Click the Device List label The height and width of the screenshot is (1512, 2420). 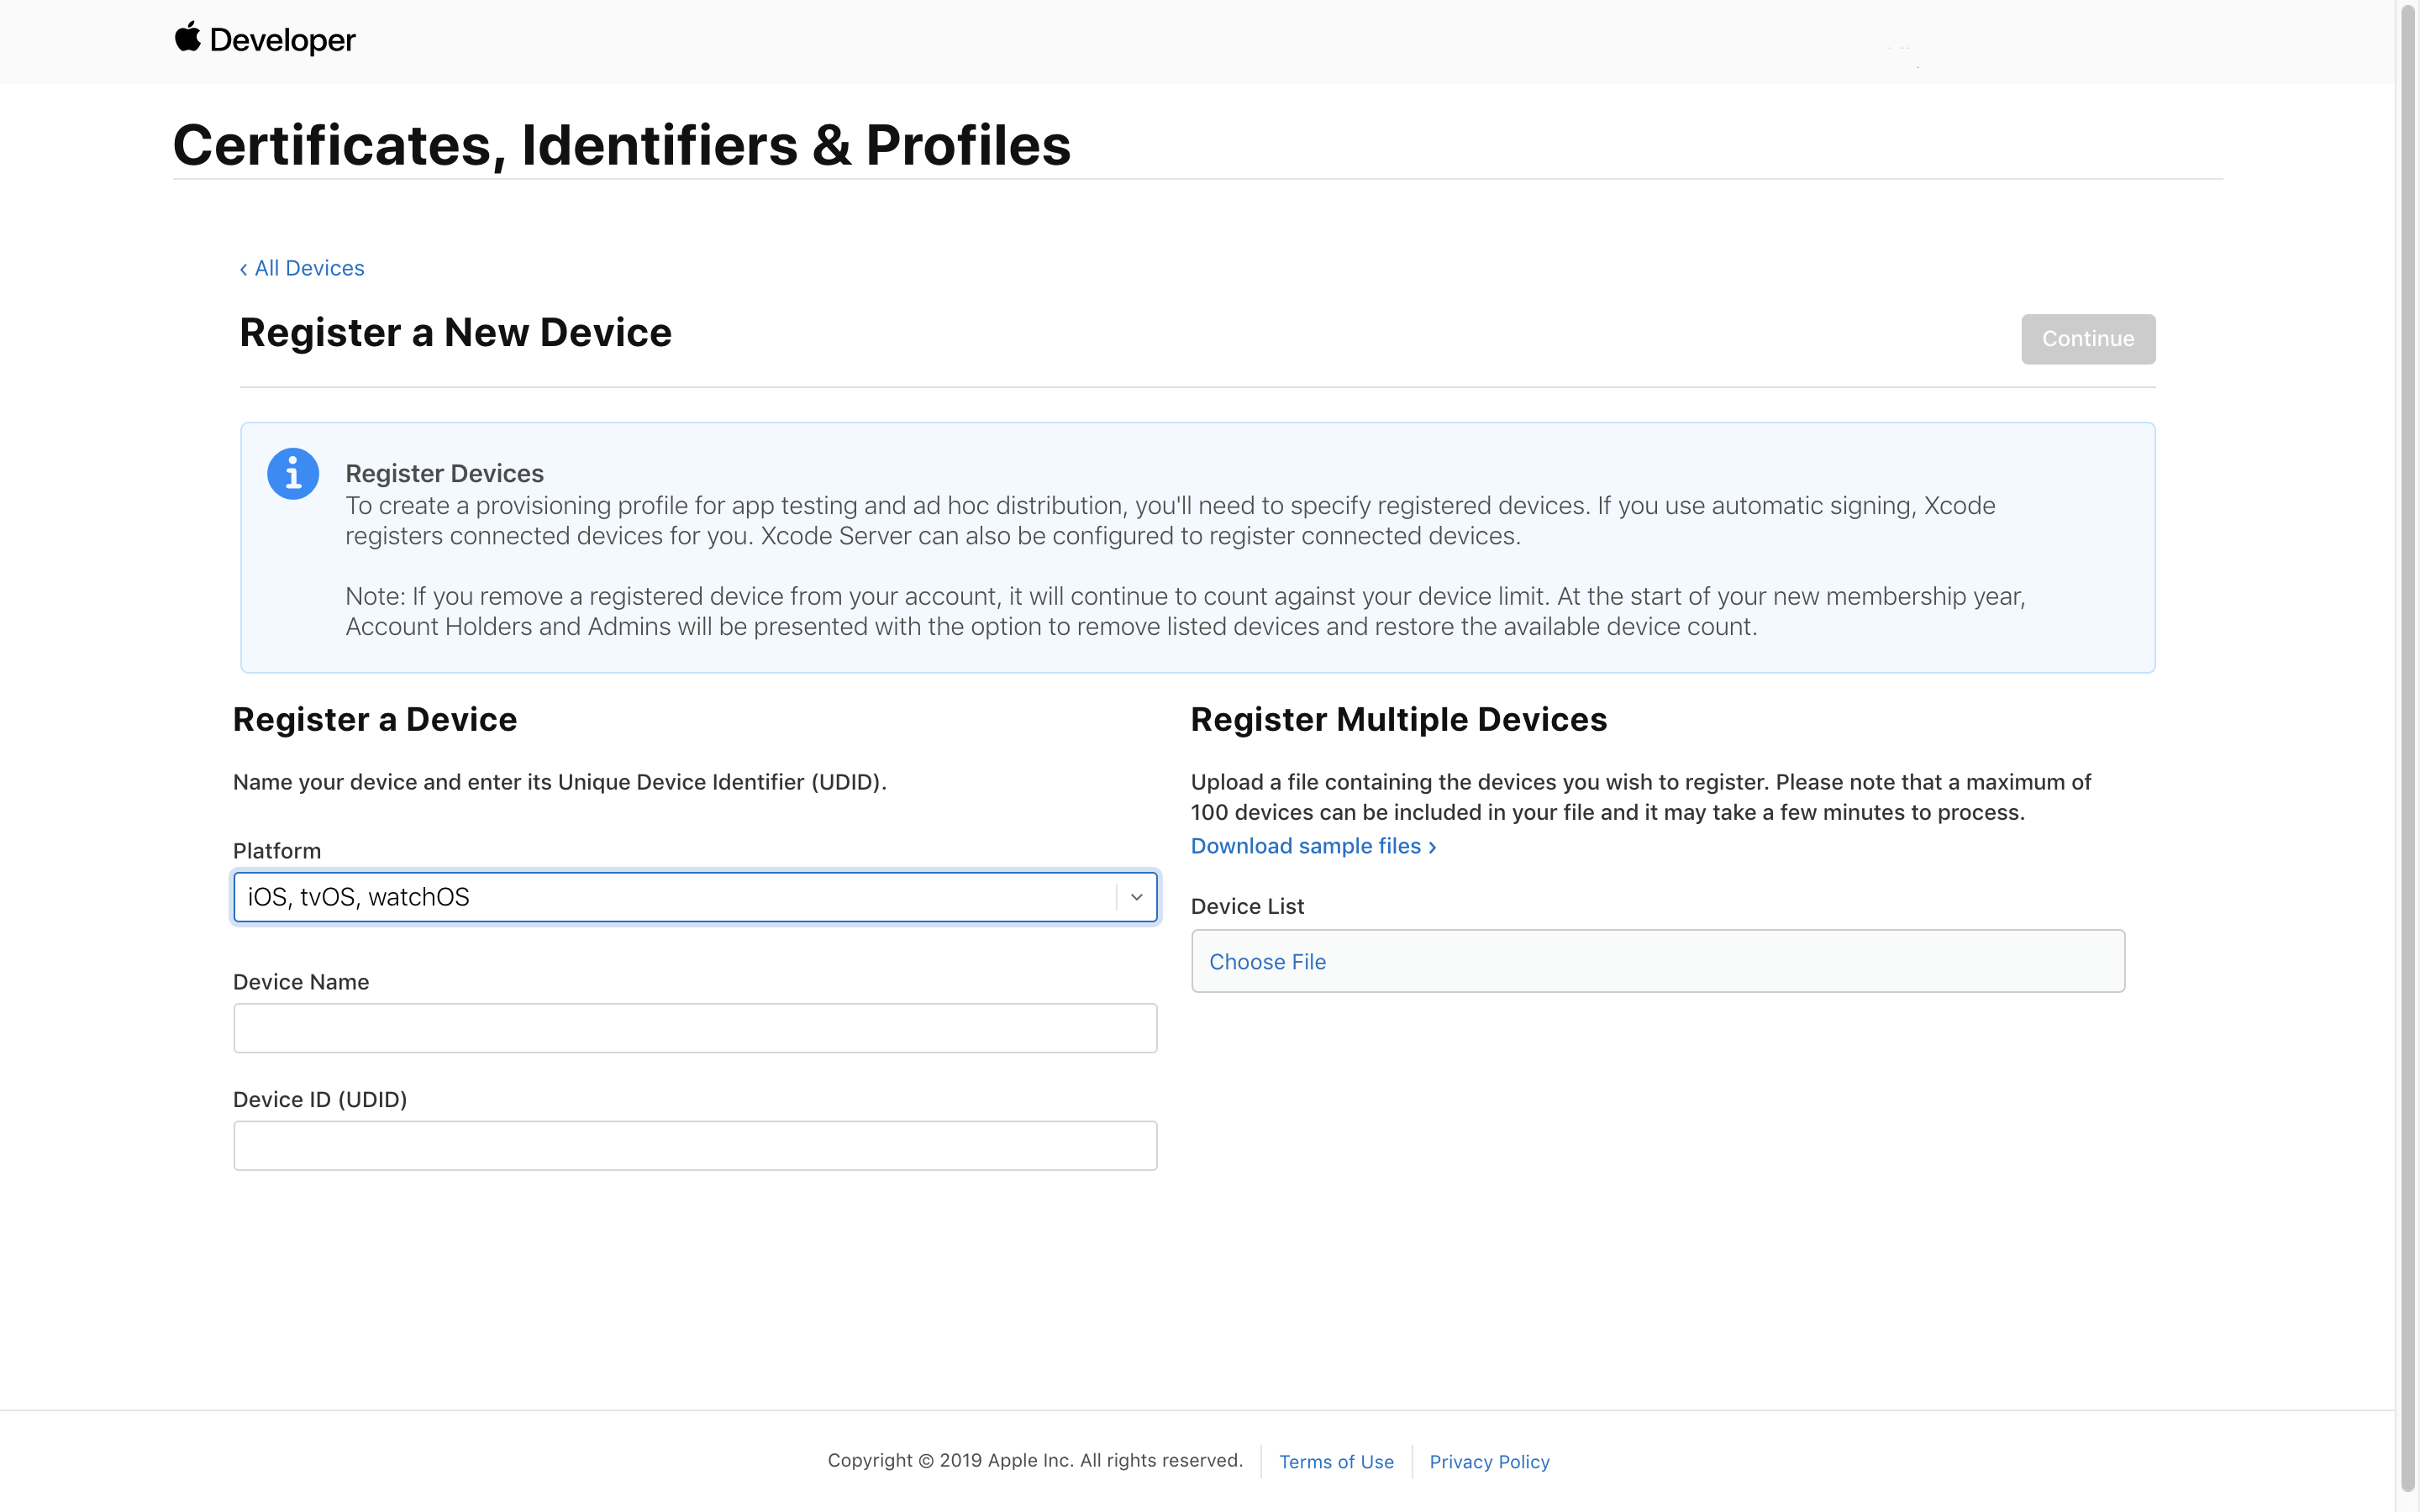tap(1247, 906)
